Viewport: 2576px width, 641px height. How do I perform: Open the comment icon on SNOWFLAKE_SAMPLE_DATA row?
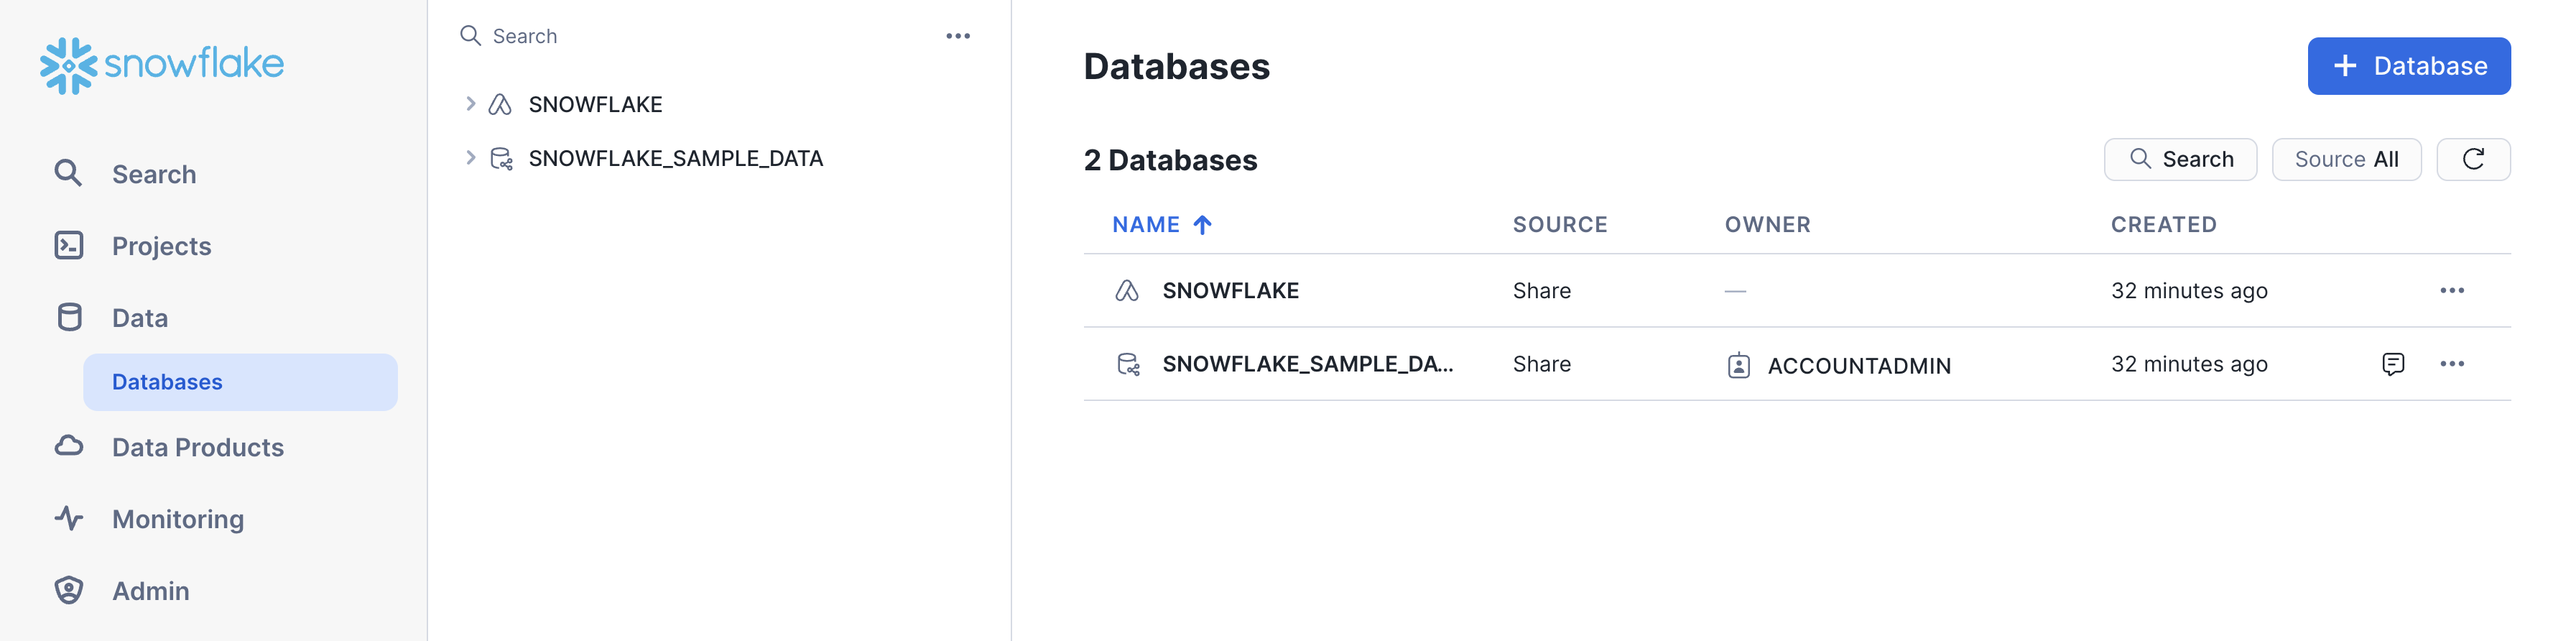click(2392, 364)
